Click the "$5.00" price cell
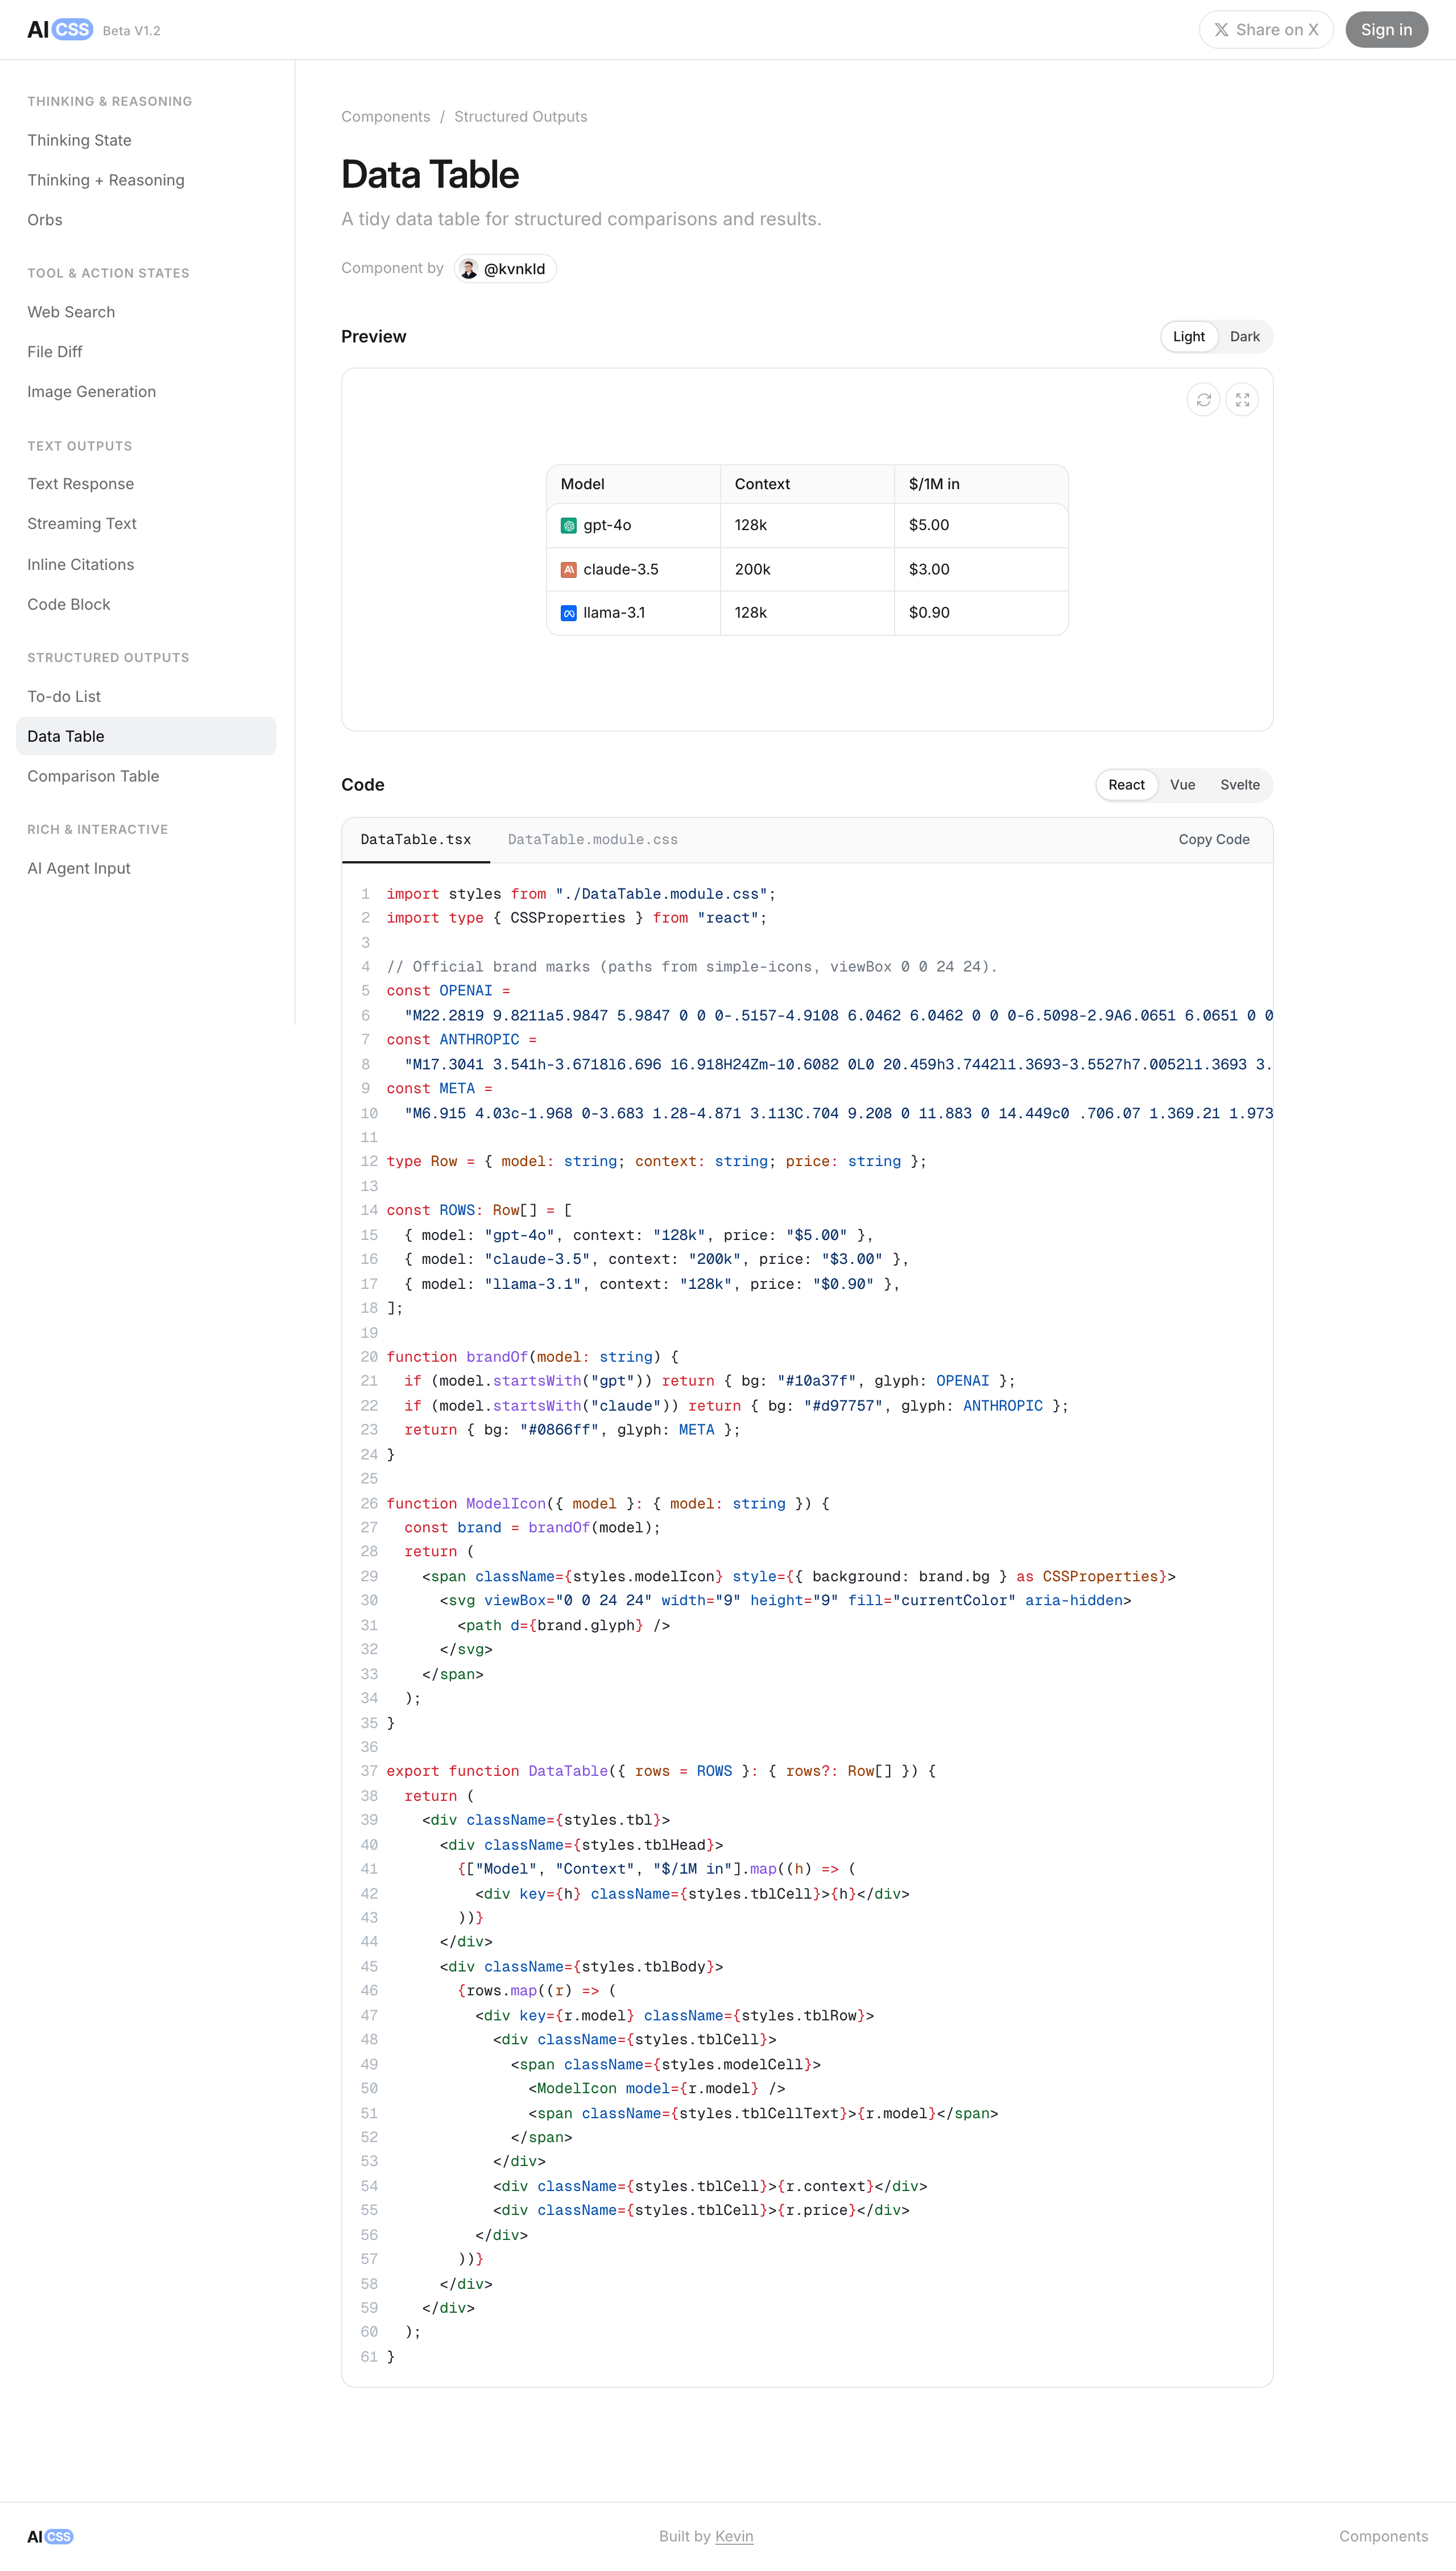The image size is (1456, 2571). [x=981, y=526]
